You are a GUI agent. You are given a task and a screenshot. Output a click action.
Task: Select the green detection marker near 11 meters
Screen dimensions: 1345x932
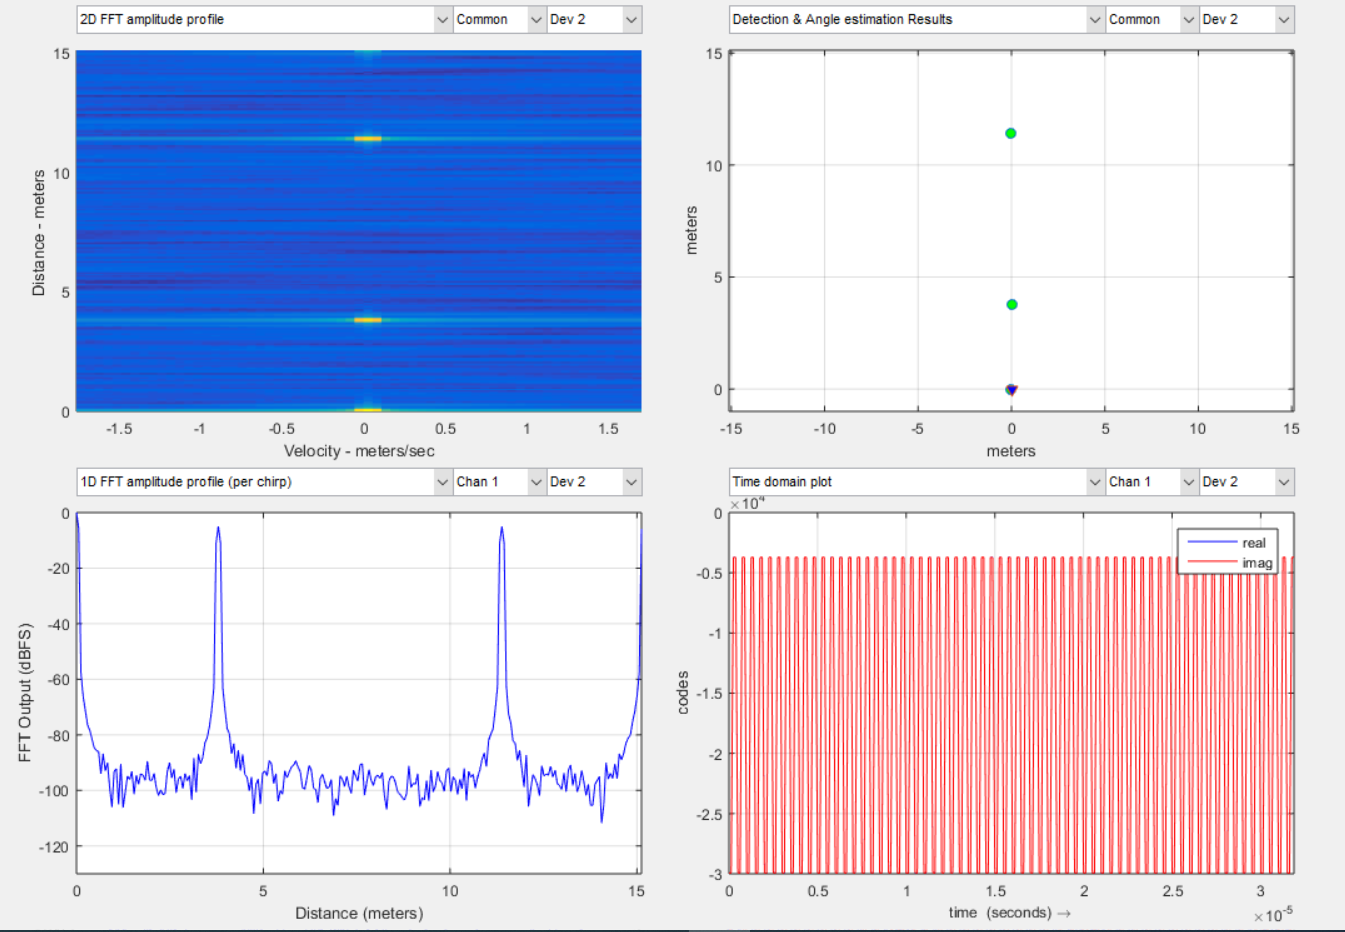pos(1010,132)
